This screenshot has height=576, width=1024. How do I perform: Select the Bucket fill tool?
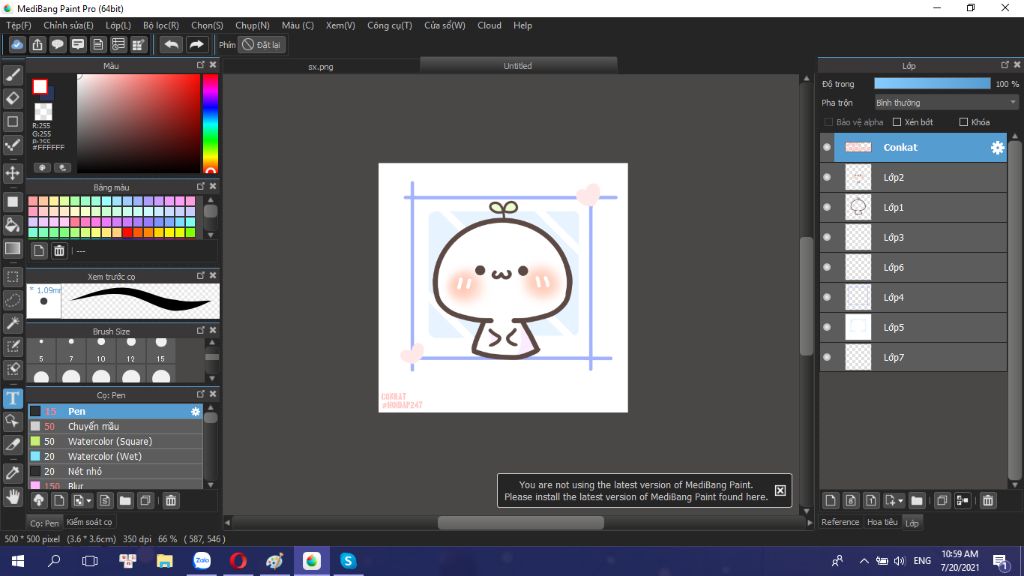pyautogui.click(x=12, y=225)
